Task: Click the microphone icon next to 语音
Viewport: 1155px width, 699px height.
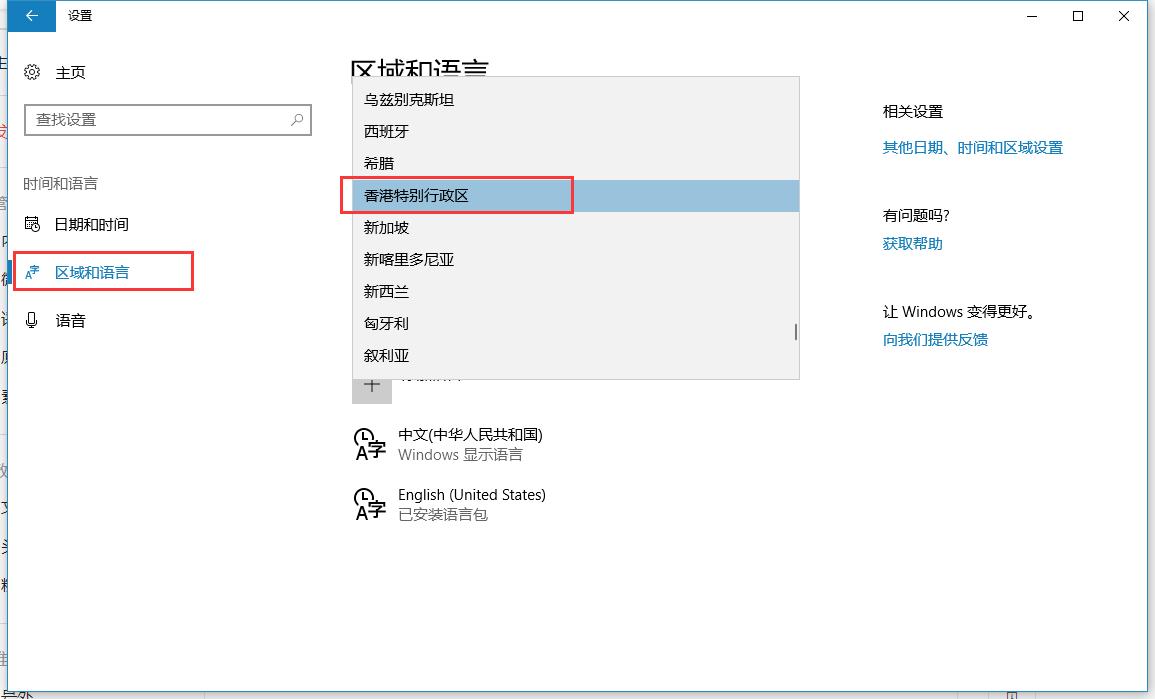Action: click(x=30, y=320)
